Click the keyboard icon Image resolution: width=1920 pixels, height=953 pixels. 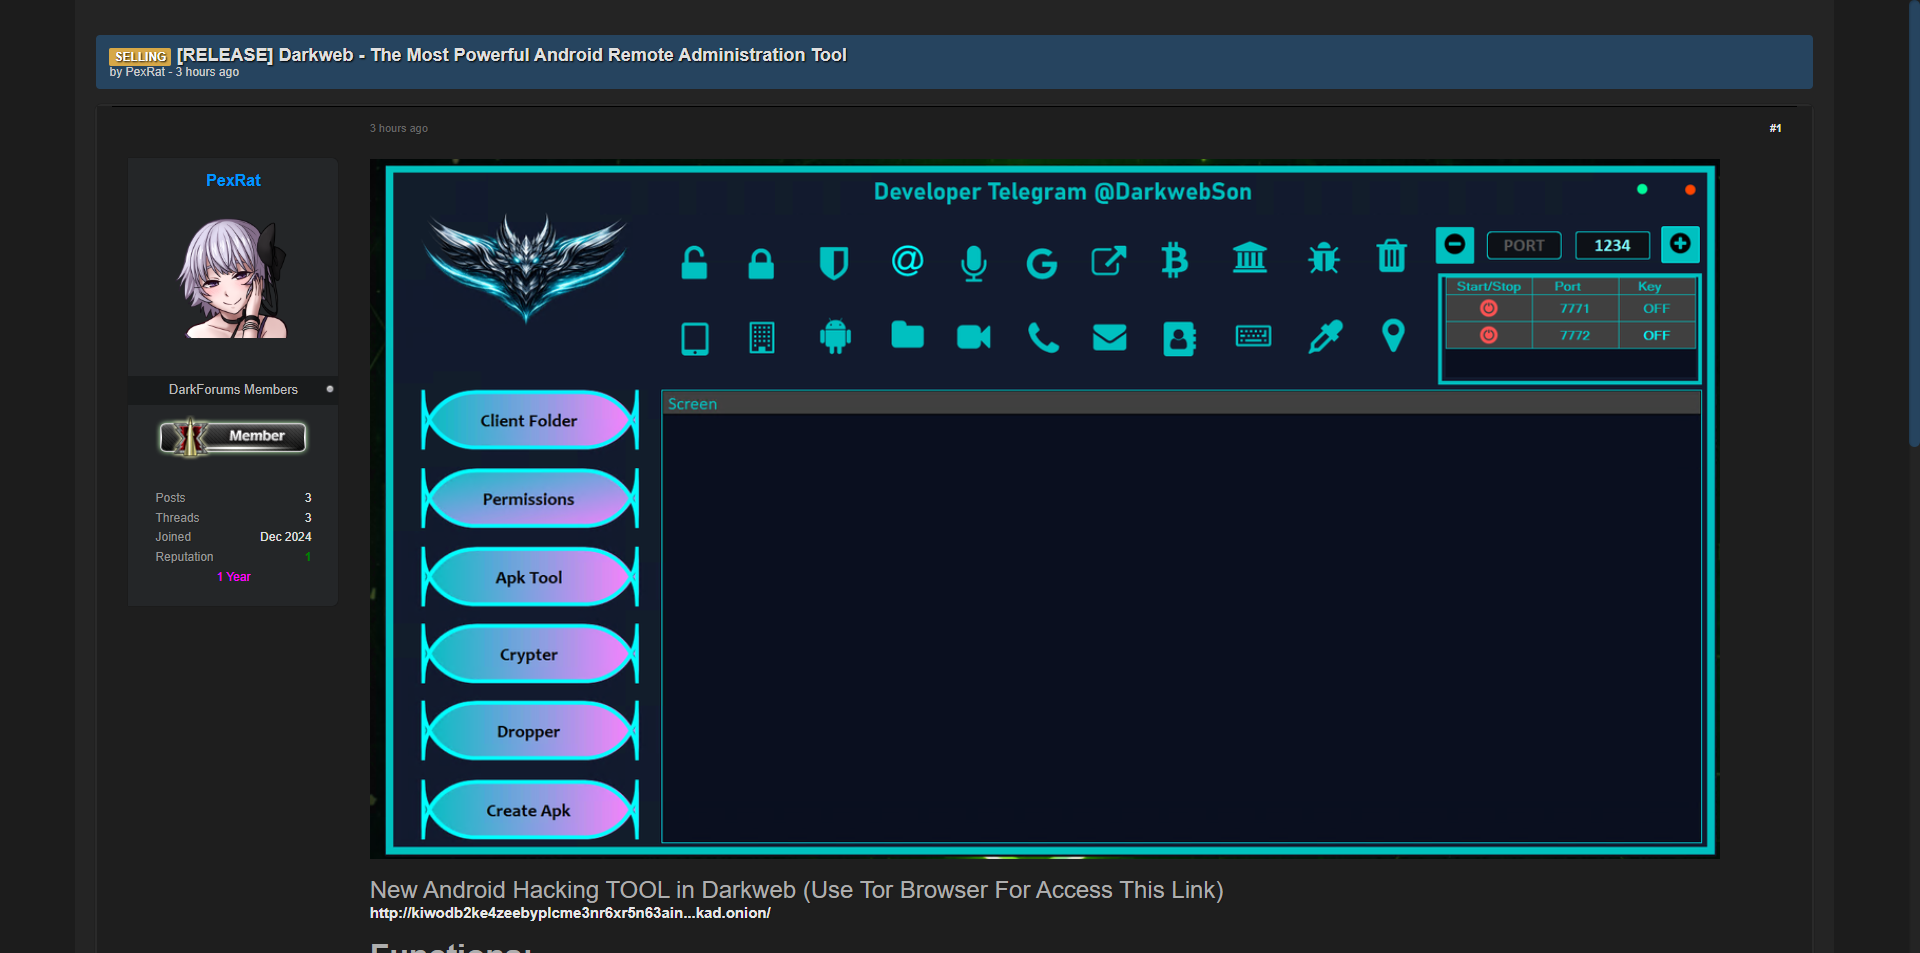(x=1253, y=337)
